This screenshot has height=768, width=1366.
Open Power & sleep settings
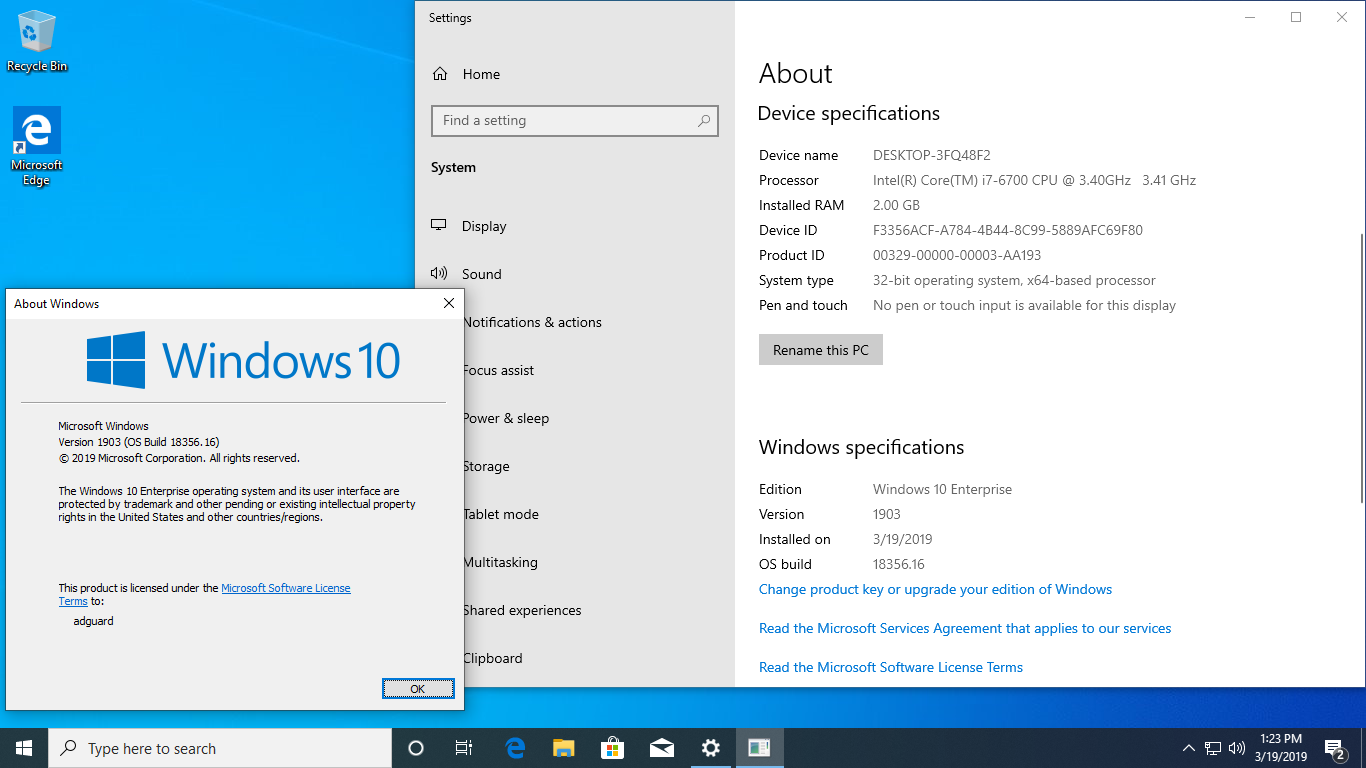[506, 418]
